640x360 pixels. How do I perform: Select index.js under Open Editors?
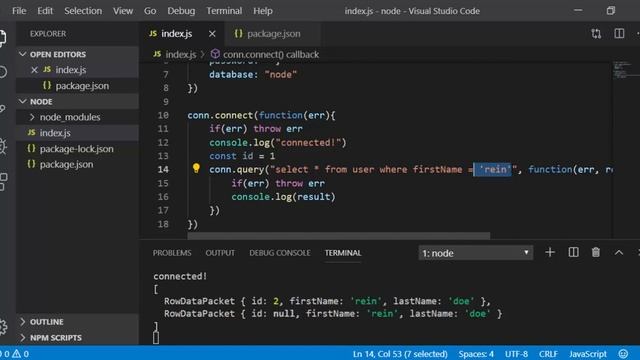click(78, 70)
